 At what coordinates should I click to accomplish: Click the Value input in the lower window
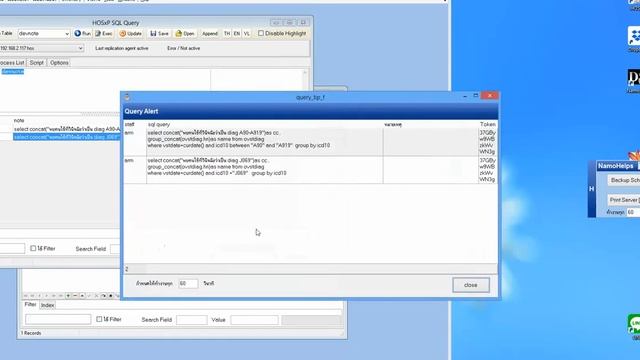(254, 320)
